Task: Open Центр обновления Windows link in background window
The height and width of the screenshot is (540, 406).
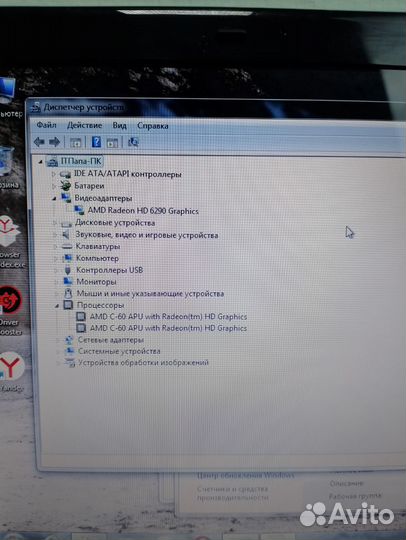Action: point(246,476)
